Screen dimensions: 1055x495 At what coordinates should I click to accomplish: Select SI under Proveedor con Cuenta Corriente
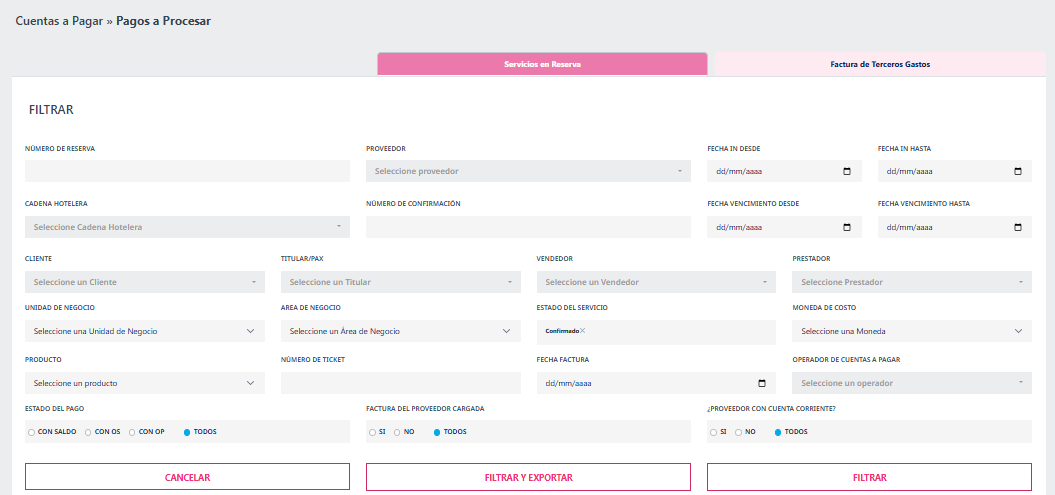pos(713,432)
